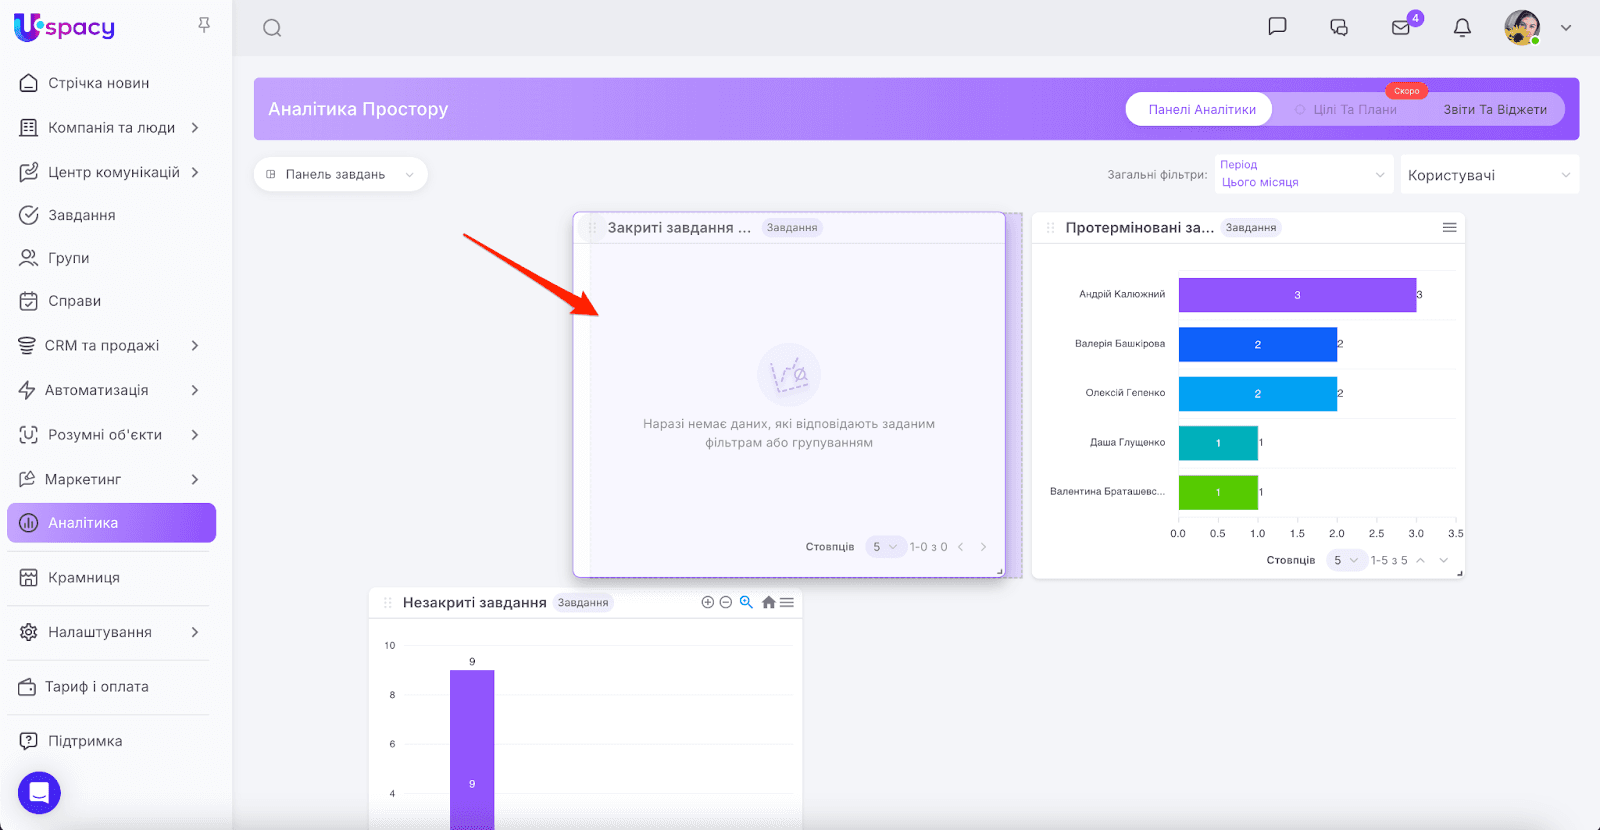The image size is (1600, 830).
Task: Expand Центр комунікацій submenu
Action: pos(195,172)
